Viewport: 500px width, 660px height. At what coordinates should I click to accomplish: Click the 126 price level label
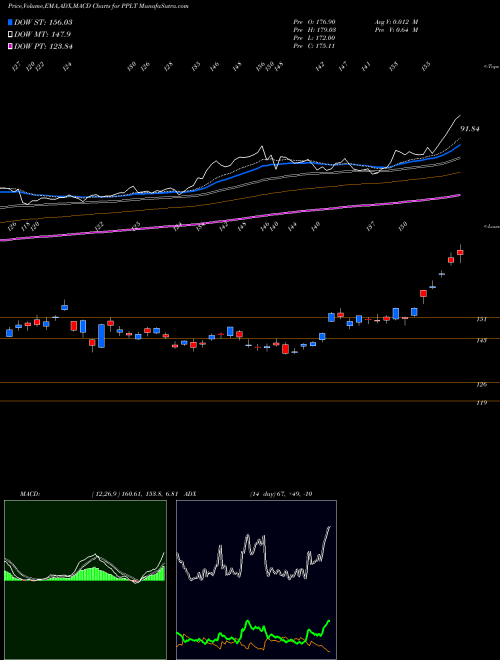click(481, 384)
